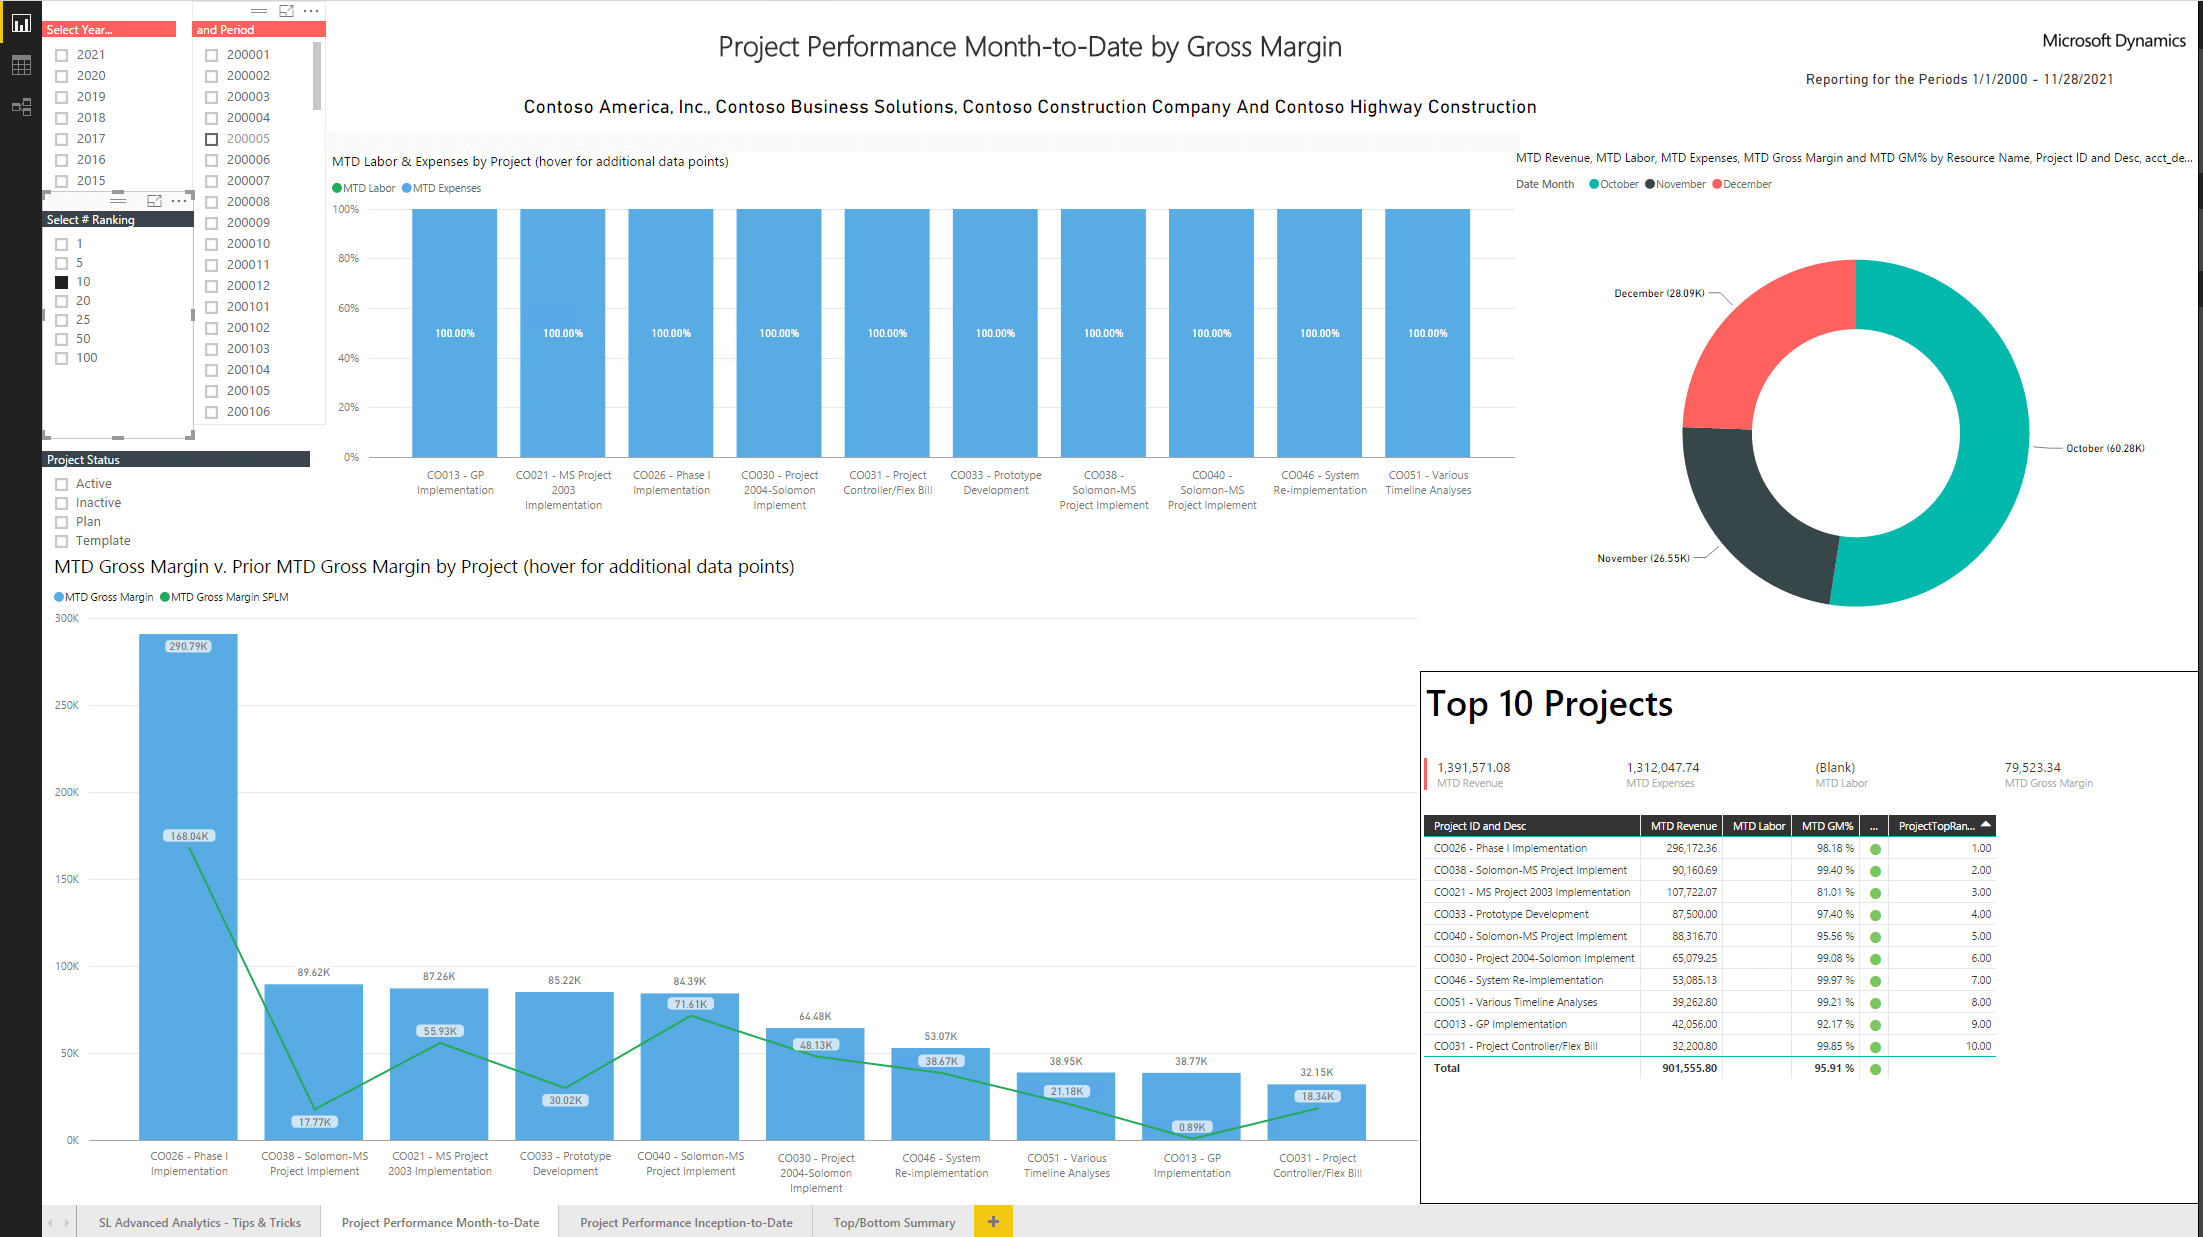
Task: Uncheck ranking 10 checkbox
Action: point(62,282)
